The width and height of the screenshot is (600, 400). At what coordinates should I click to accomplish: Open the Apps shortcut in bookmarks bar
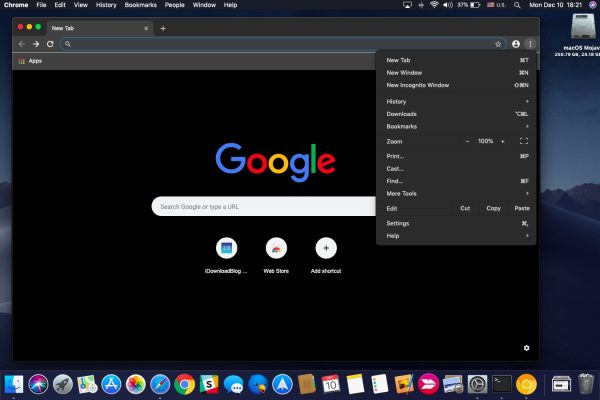point(30,61)
